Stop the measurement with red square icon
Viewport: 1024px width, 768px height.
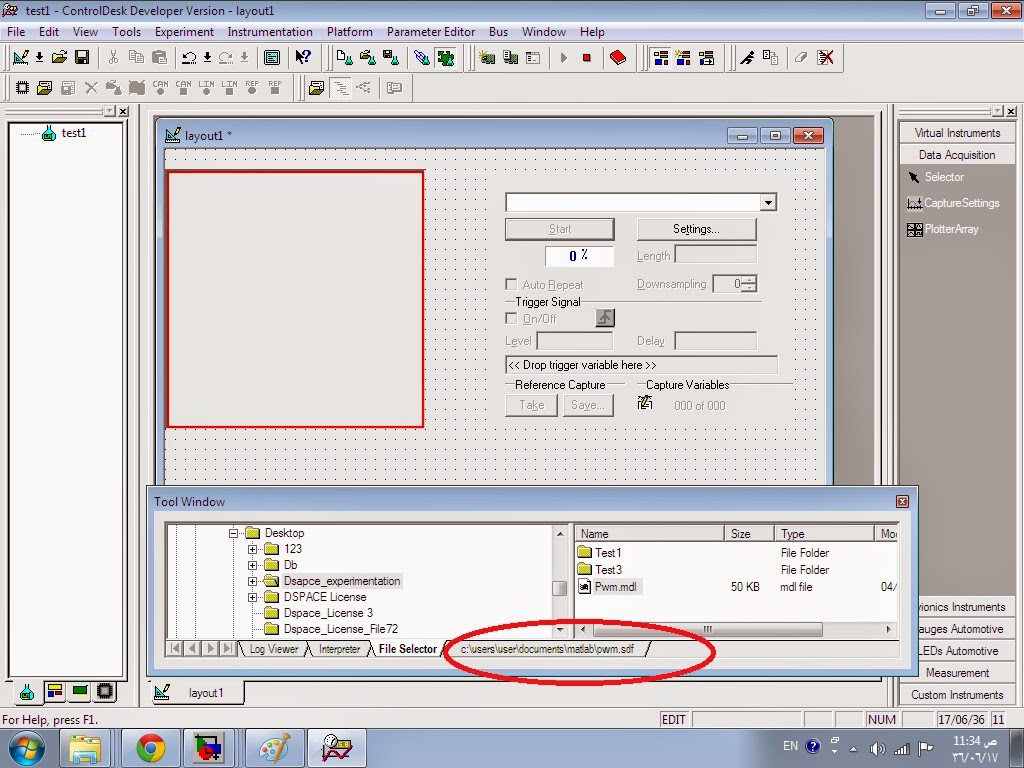tap(588, 57)
